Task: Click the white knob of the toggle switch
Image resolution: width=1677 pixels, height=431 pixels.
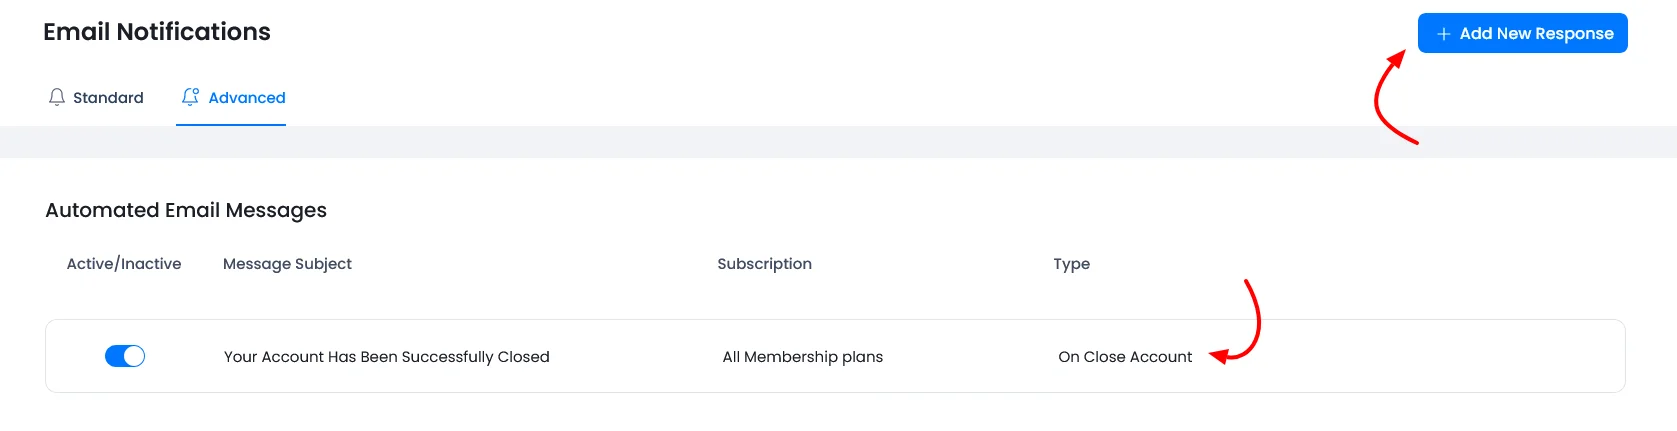Action: click(134, 356)
